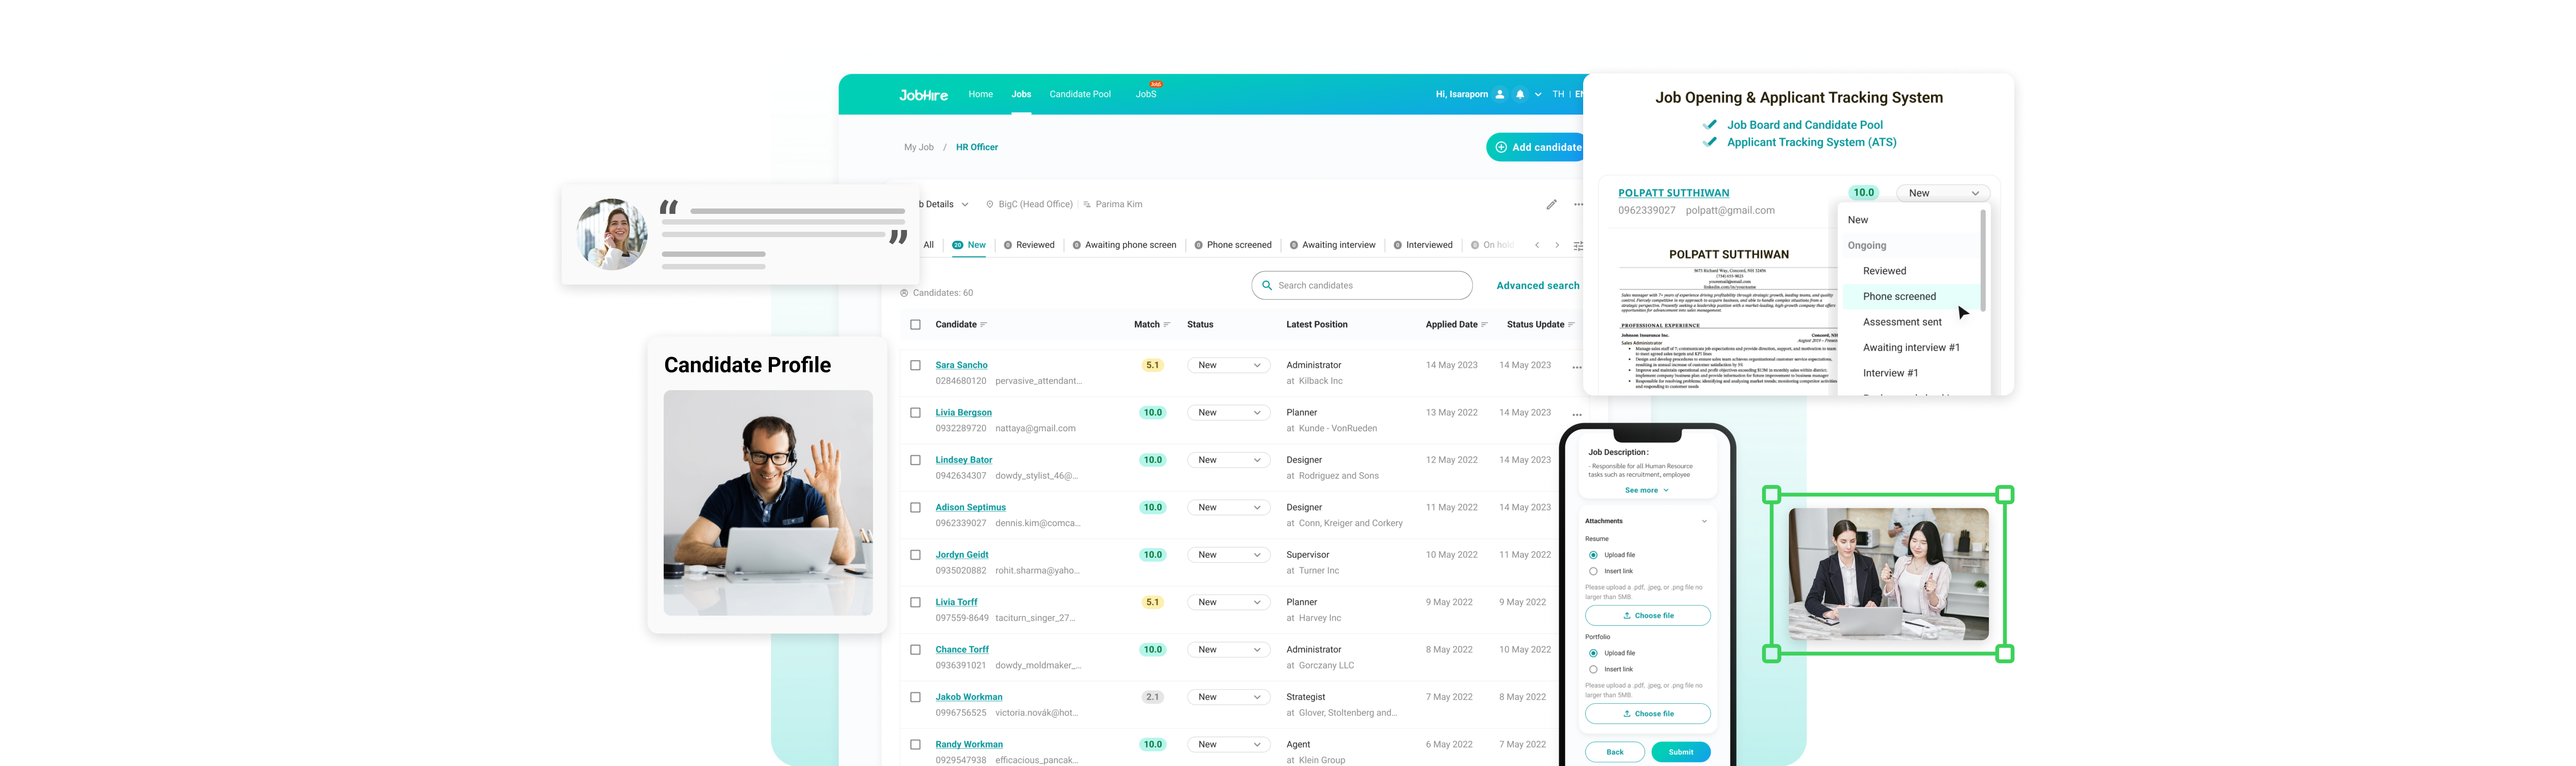This screenshot has height=766, width=2576.
Task: Click the edit pencil icon in job details
Action: click(1551, 204)
